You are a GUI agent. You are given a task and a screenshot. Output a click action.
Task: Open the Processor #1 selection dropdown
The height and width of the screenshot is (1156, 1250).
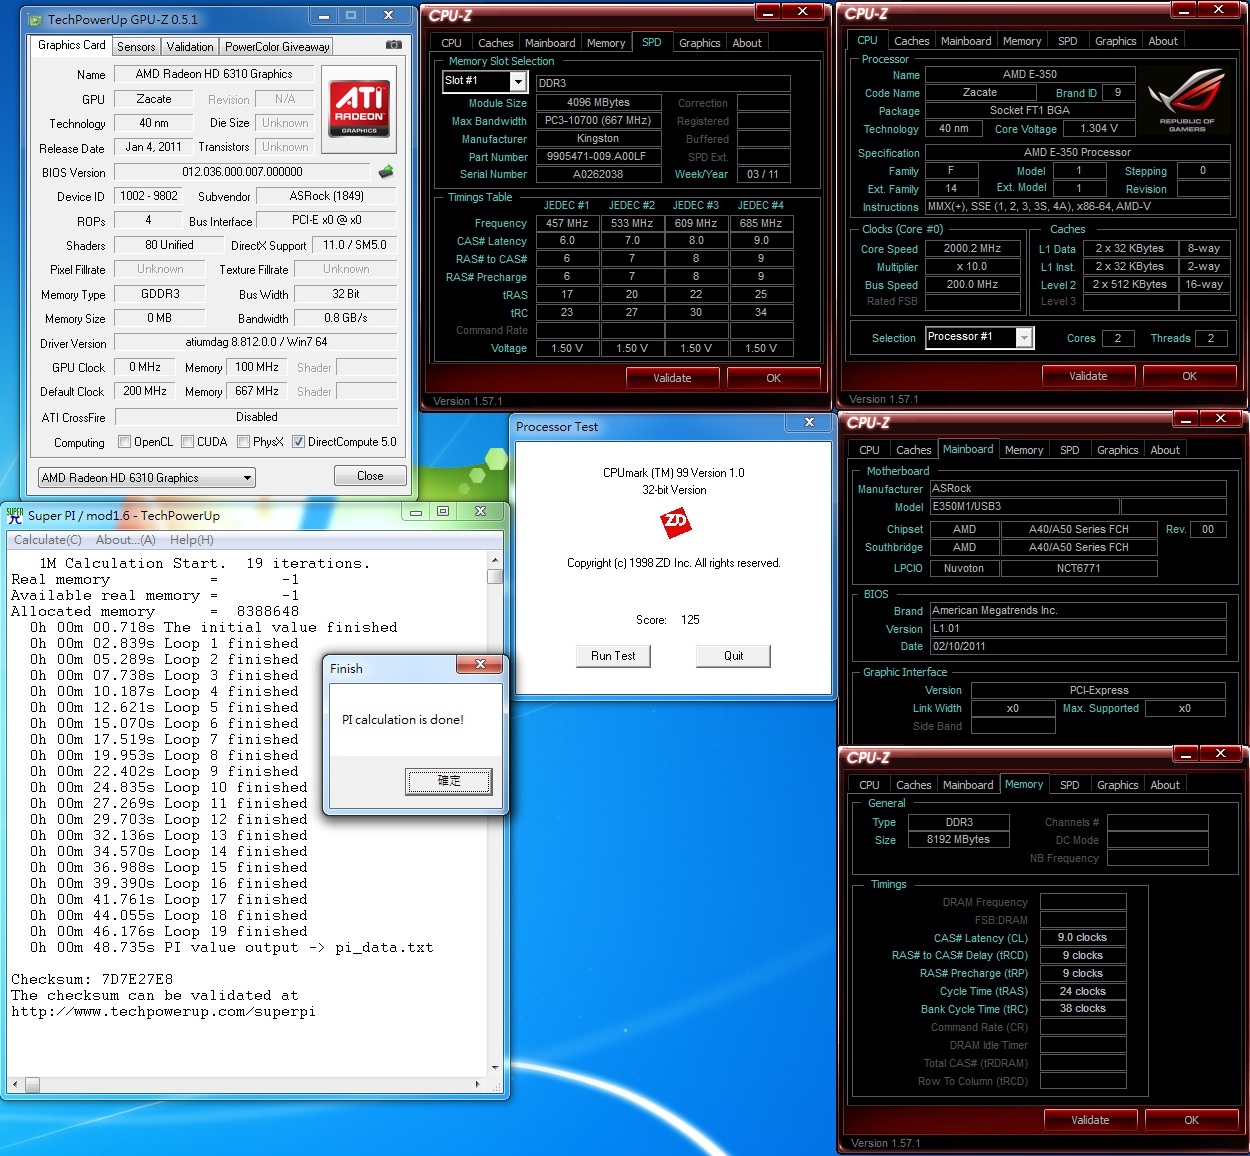(x=979, y=337)
